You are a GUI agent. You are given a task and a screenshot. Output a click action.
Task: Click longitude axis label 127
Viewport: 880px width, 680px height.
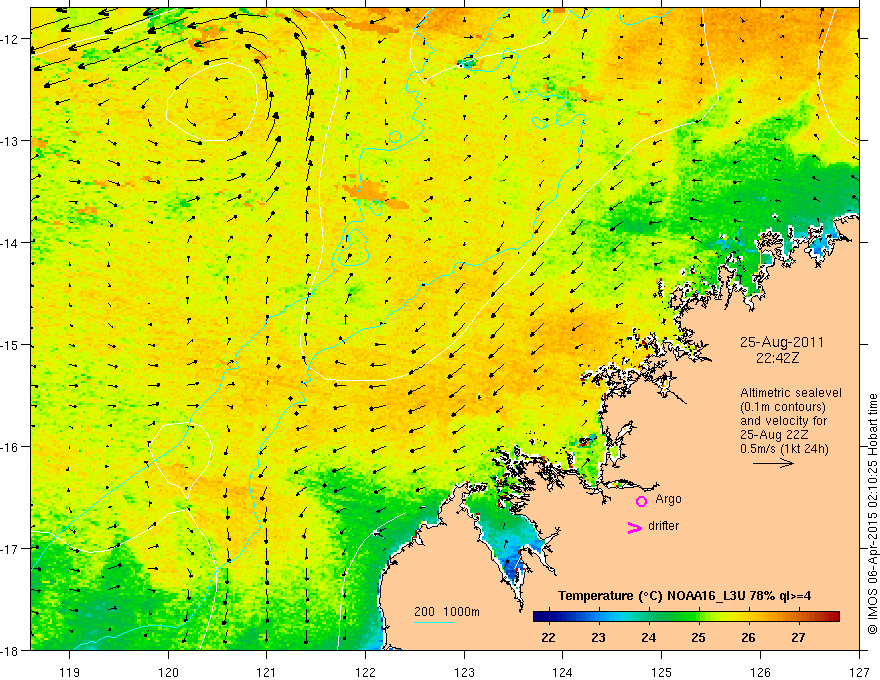pos(859,672)
